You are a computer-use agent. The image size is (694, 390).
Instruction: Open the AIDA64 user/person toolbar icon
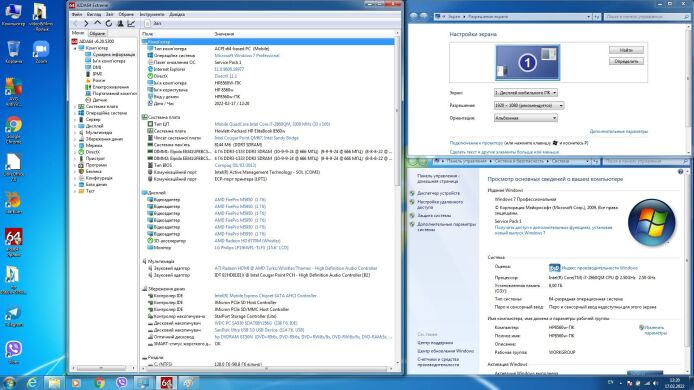pyautogui.click(x=120, y=23)
